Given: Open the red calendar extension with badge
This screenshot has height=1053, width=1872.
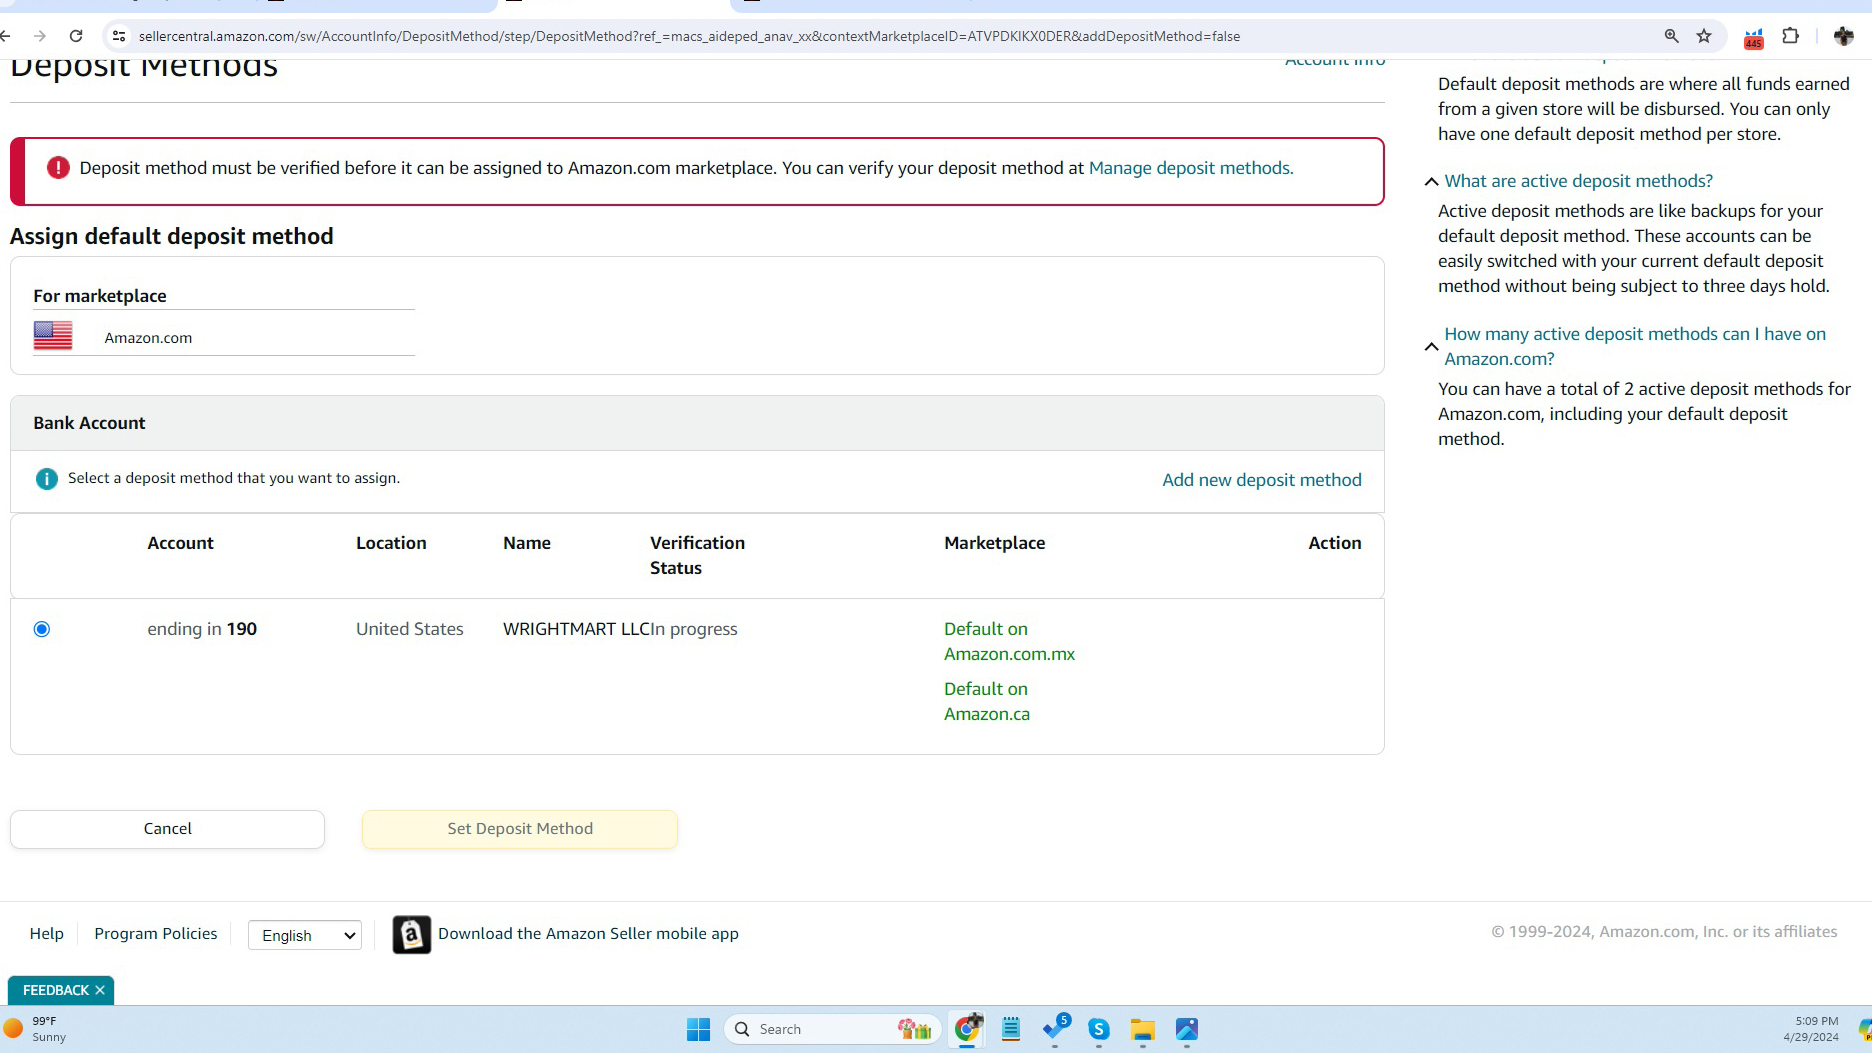Looking at the screenshot, I should pos(1753,38).
